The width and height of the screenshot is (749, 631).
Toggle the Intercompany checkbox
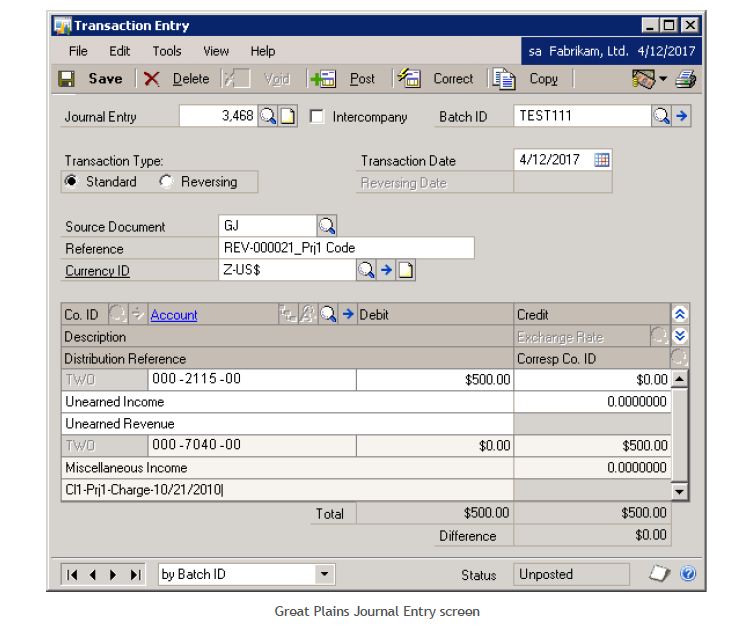316,117
